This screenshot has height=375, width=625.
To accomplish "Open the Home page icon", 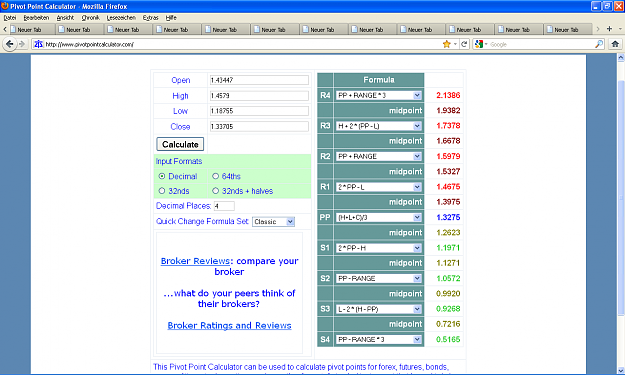I will (x=615, y=44).
